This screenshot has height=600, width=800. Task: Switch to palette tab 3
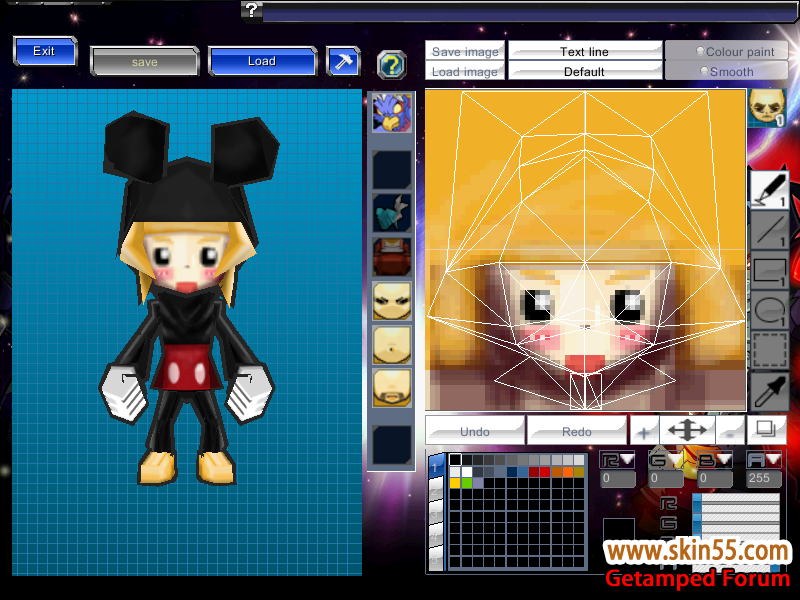pos(436,514)
